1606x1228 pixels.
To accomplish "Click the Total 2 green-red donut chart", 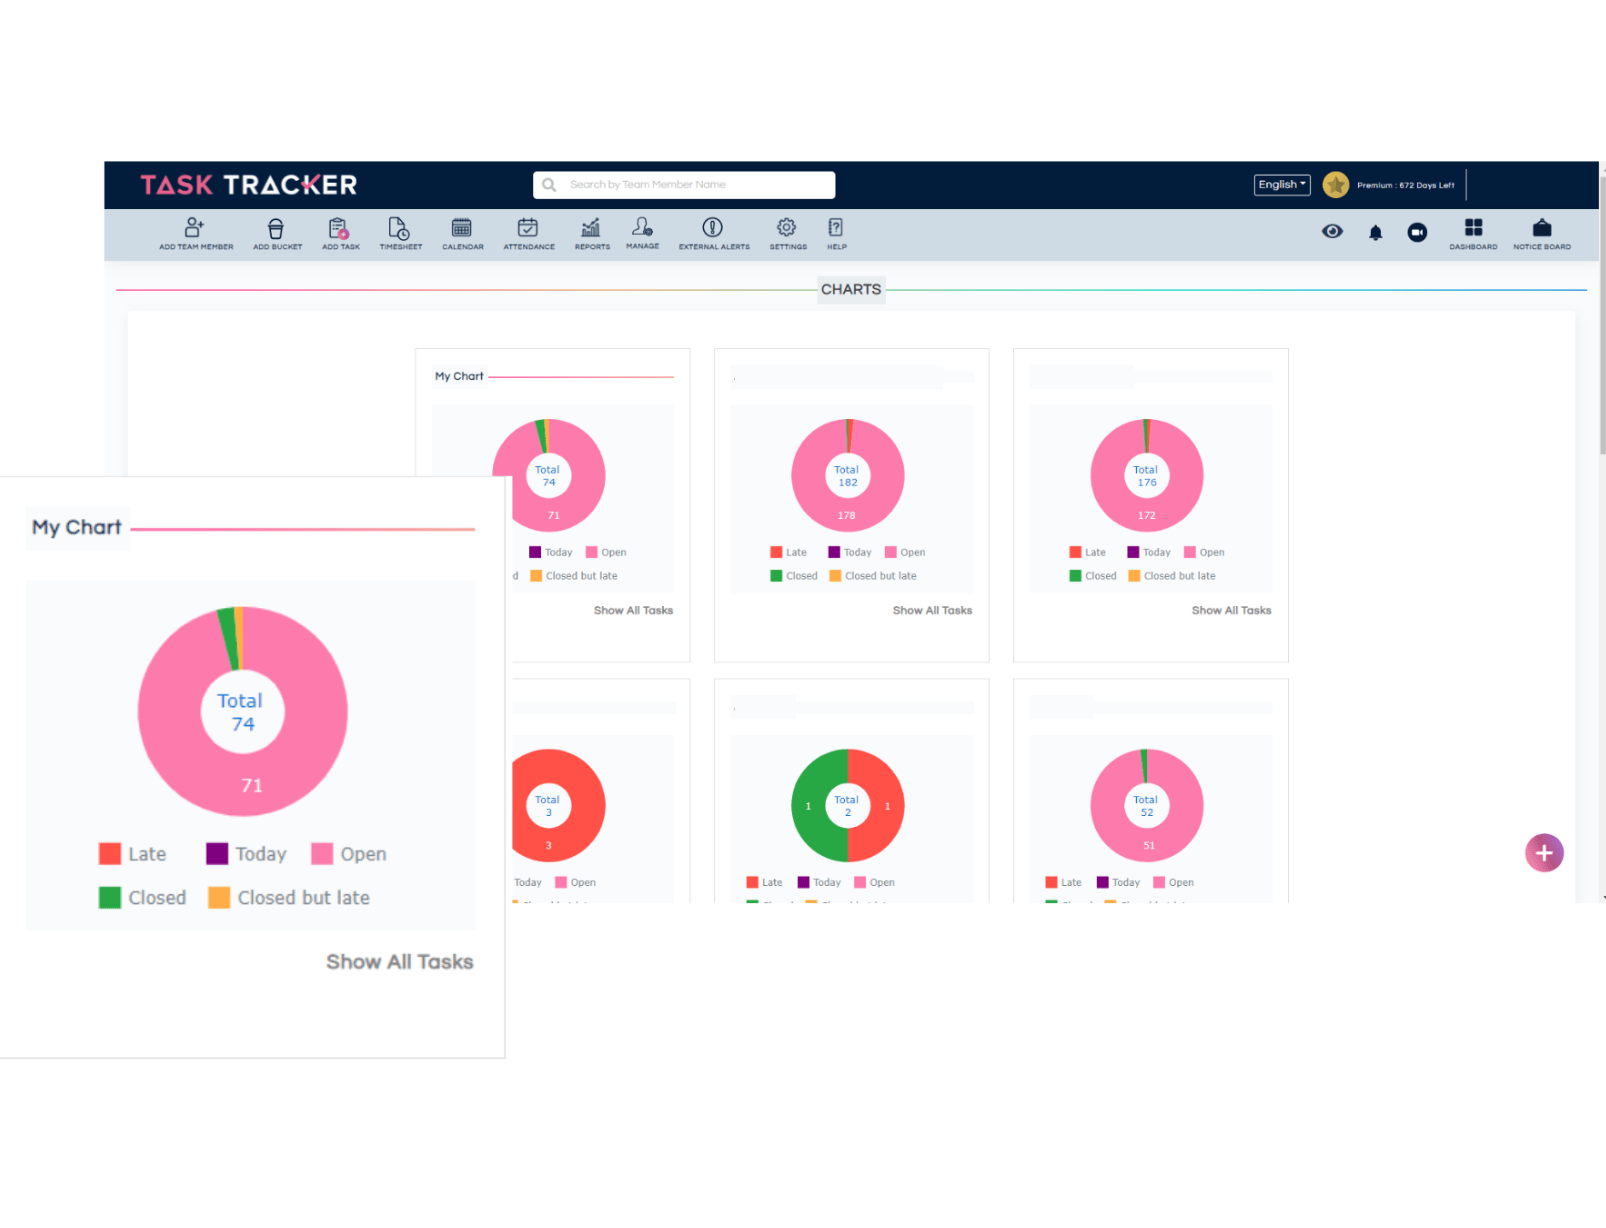I will coord(847,805).
